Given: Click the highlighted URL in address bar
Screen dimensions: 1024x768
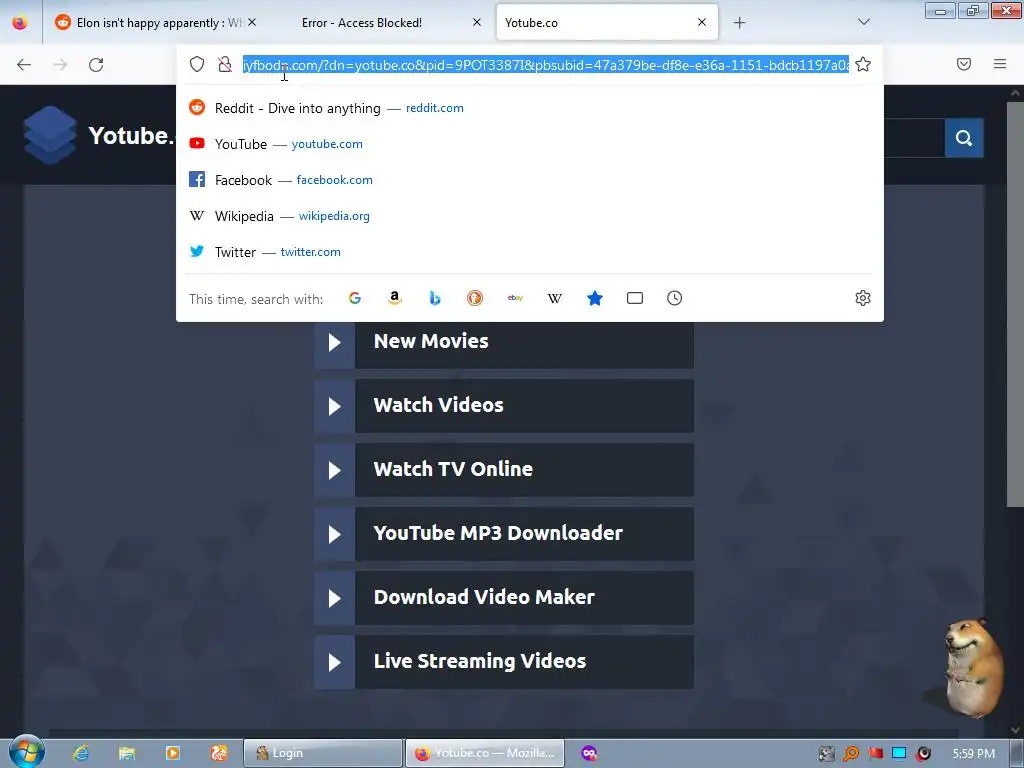Looking at the screenshot, I should point(546,65).
